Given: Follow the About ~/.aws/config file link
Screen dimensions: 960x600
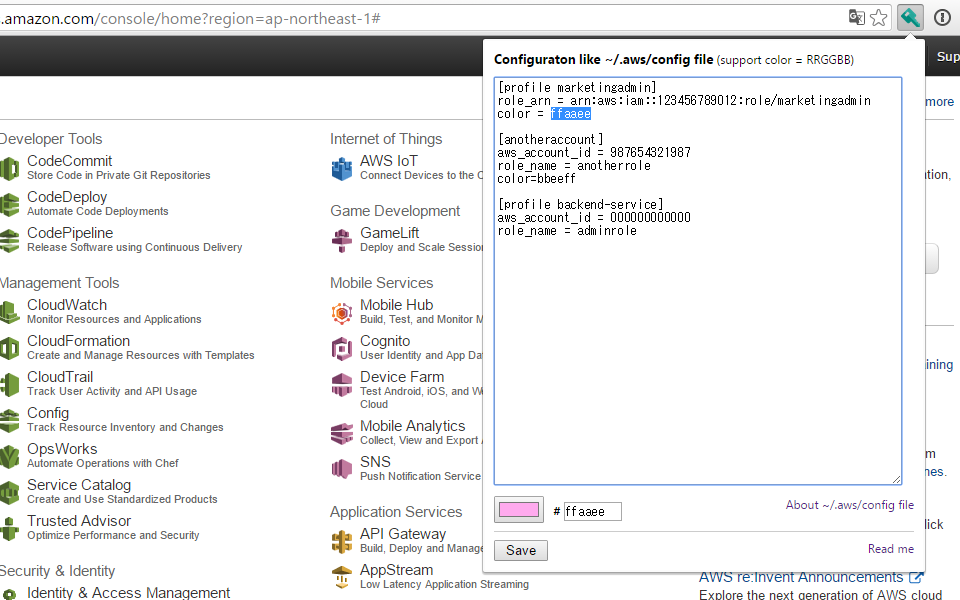Looking at the screenshot, I should click(x=849, y=505).
